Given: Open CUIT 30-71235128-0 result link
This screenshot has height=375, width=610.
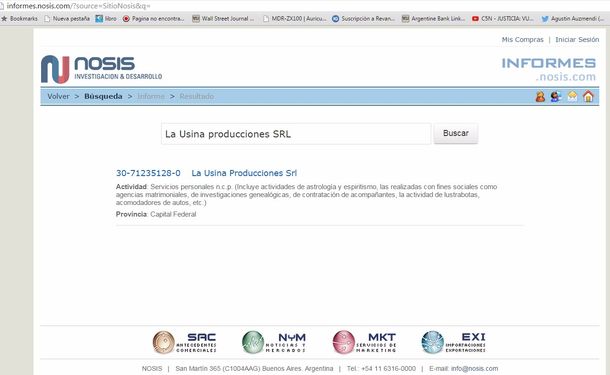Looking at the screenshot, I should [148, 173].
